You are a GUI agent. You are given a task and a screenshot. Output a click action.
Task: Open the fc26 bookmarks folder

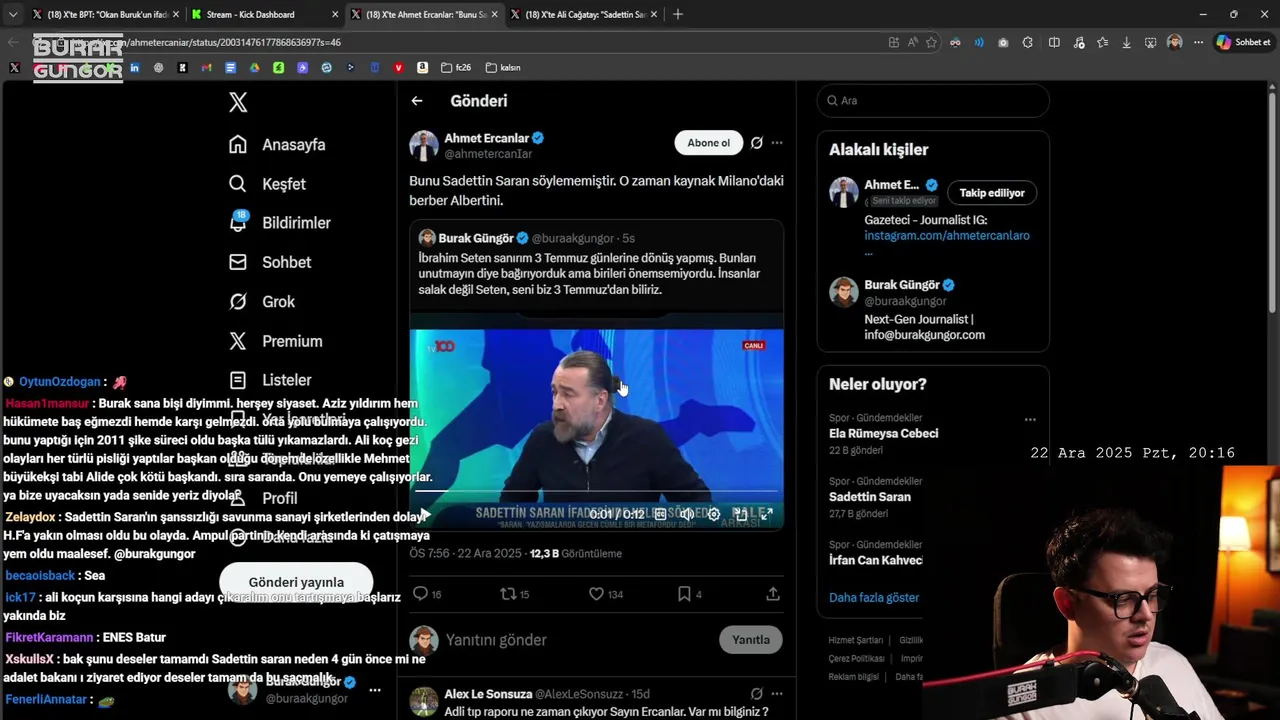[457, 68]
